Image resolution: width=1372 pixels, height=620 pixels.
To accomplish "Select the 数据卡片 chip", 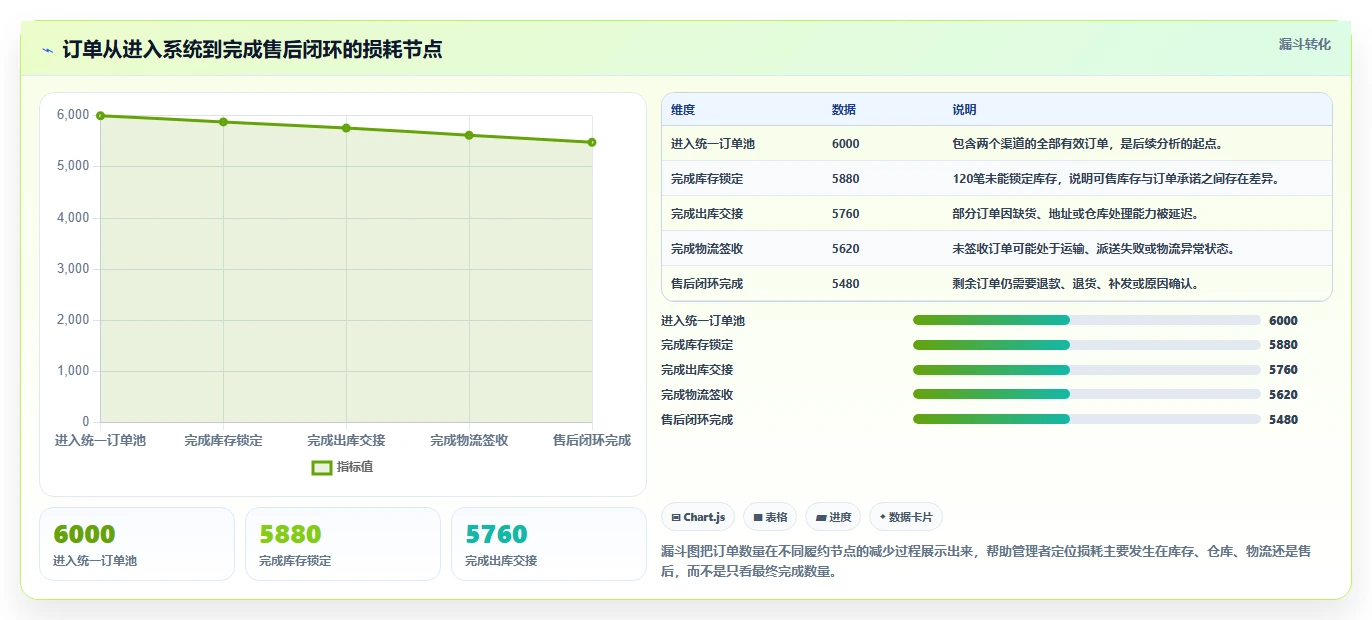I will tap(906, 517).
